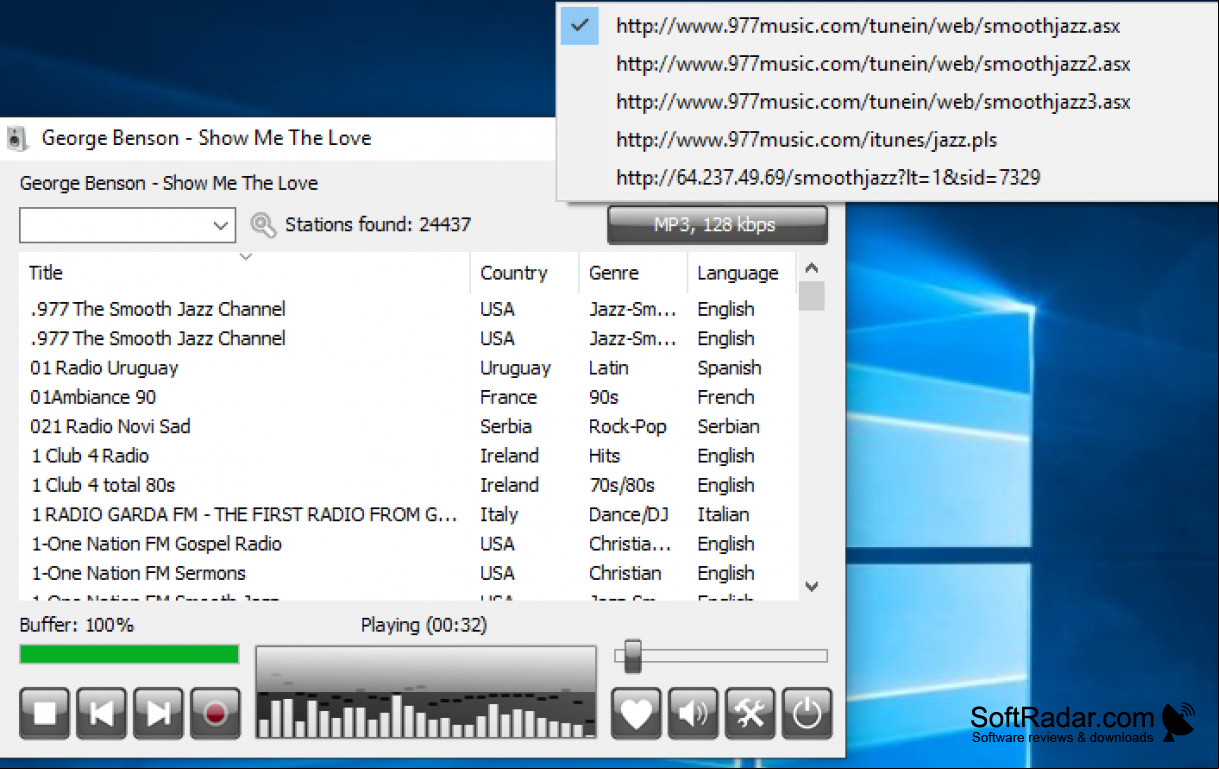Viewport: 1219px width, 769px height.
Task: Click the scrollbar thumb in station list
Action: (812, 297)
